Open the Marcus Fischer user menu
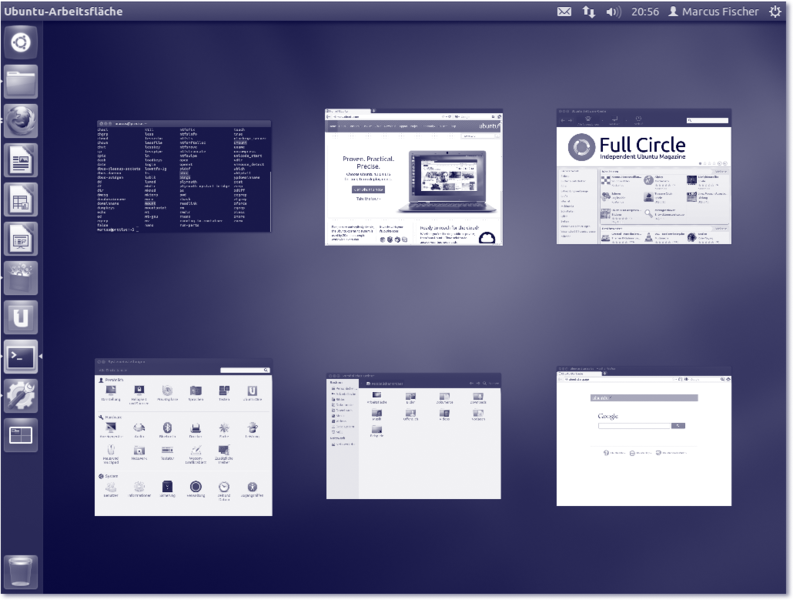This screenshot has width=793, height=600. click(714, 12)
